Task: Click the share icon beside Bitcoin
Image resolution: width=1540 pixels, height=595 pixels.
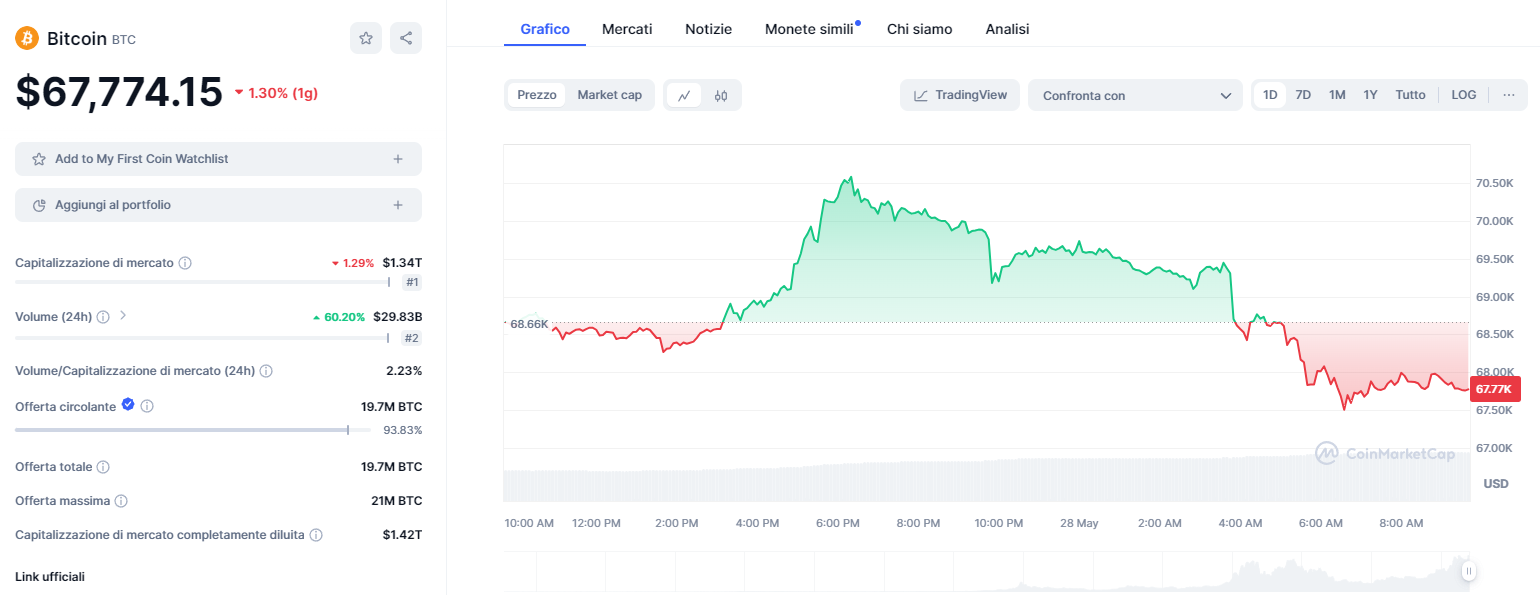Action: click(x=406, y=38)
